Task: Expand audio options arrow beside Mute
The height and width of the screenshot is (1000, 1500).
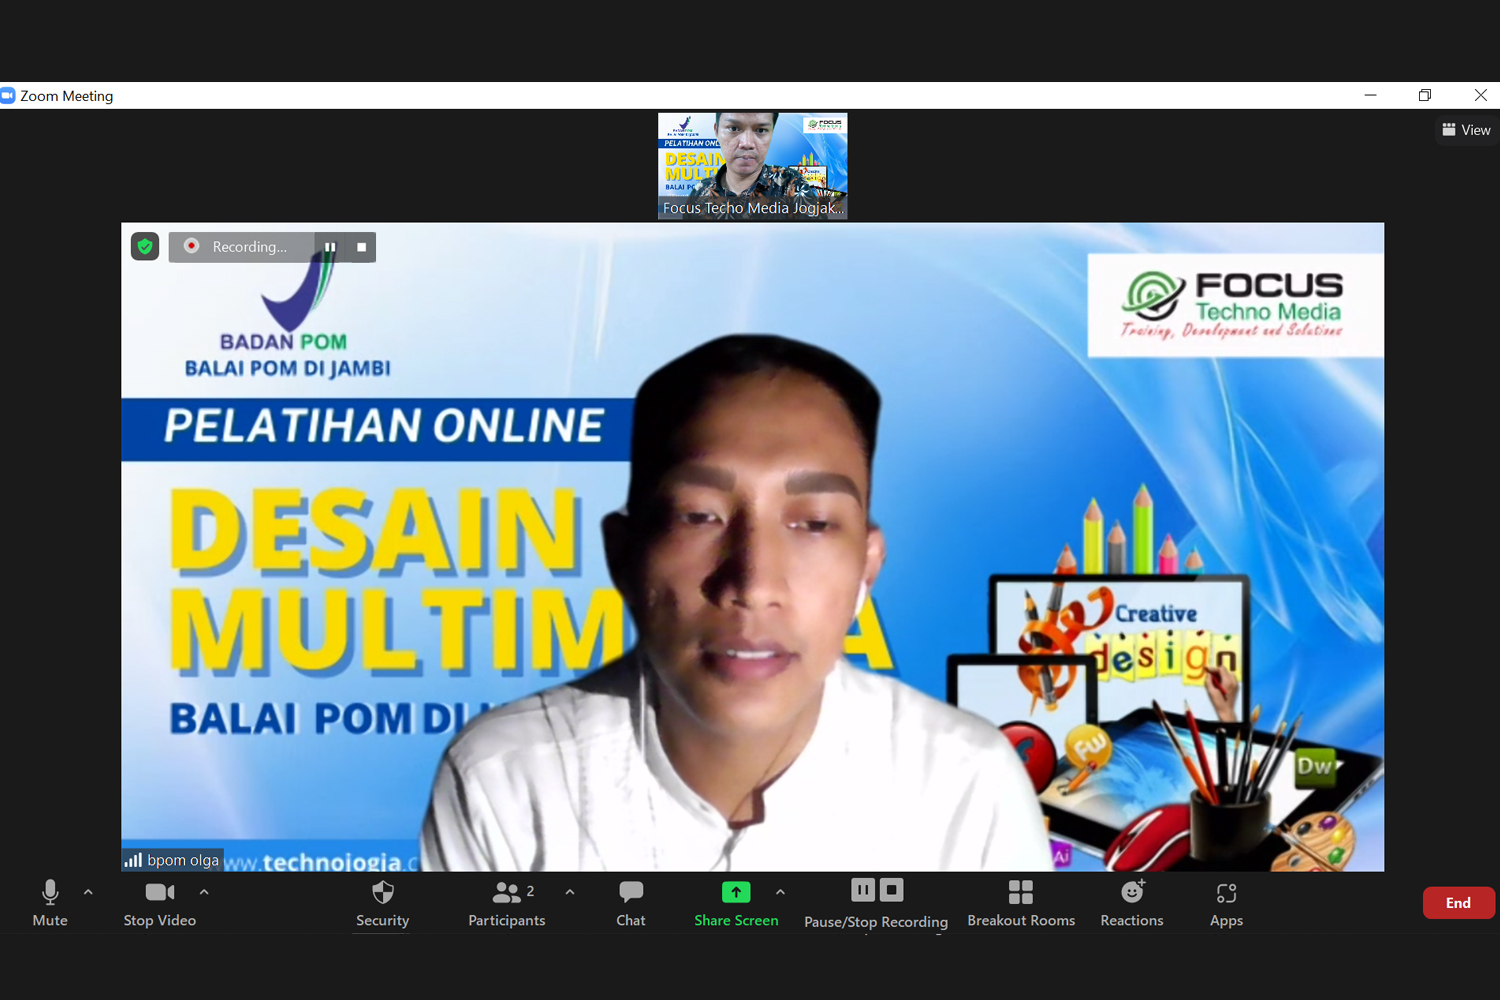Action: point(88,892)
